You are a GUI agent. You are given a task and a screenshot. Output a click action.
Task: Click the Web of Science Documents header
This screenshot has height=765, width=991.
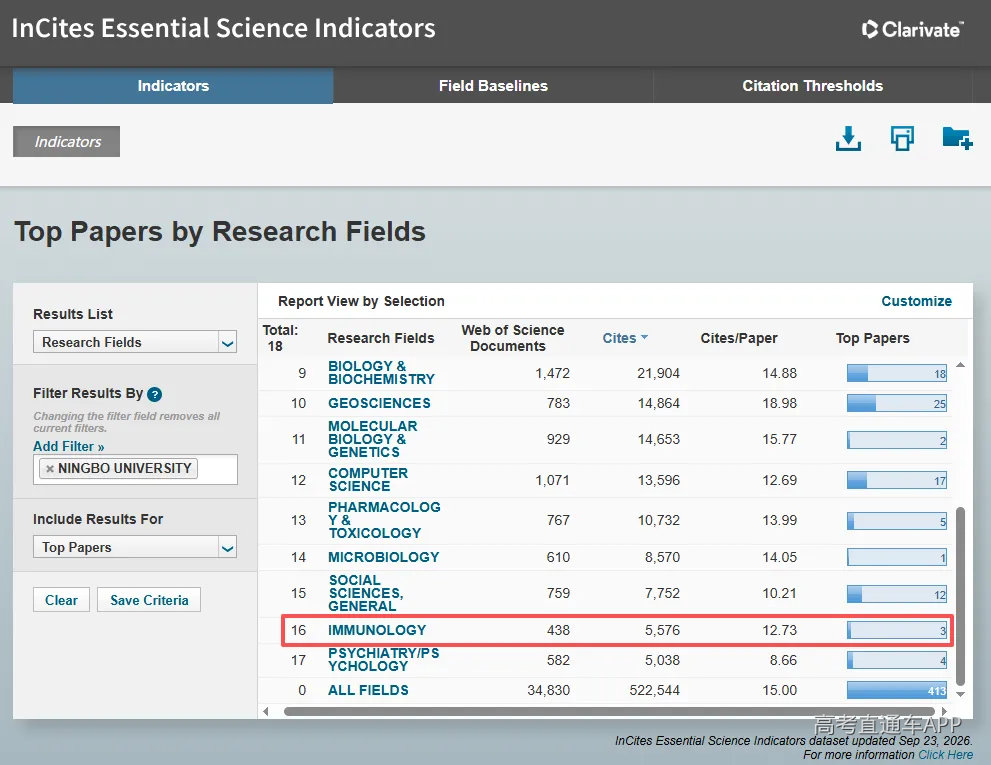coord(513,338)
